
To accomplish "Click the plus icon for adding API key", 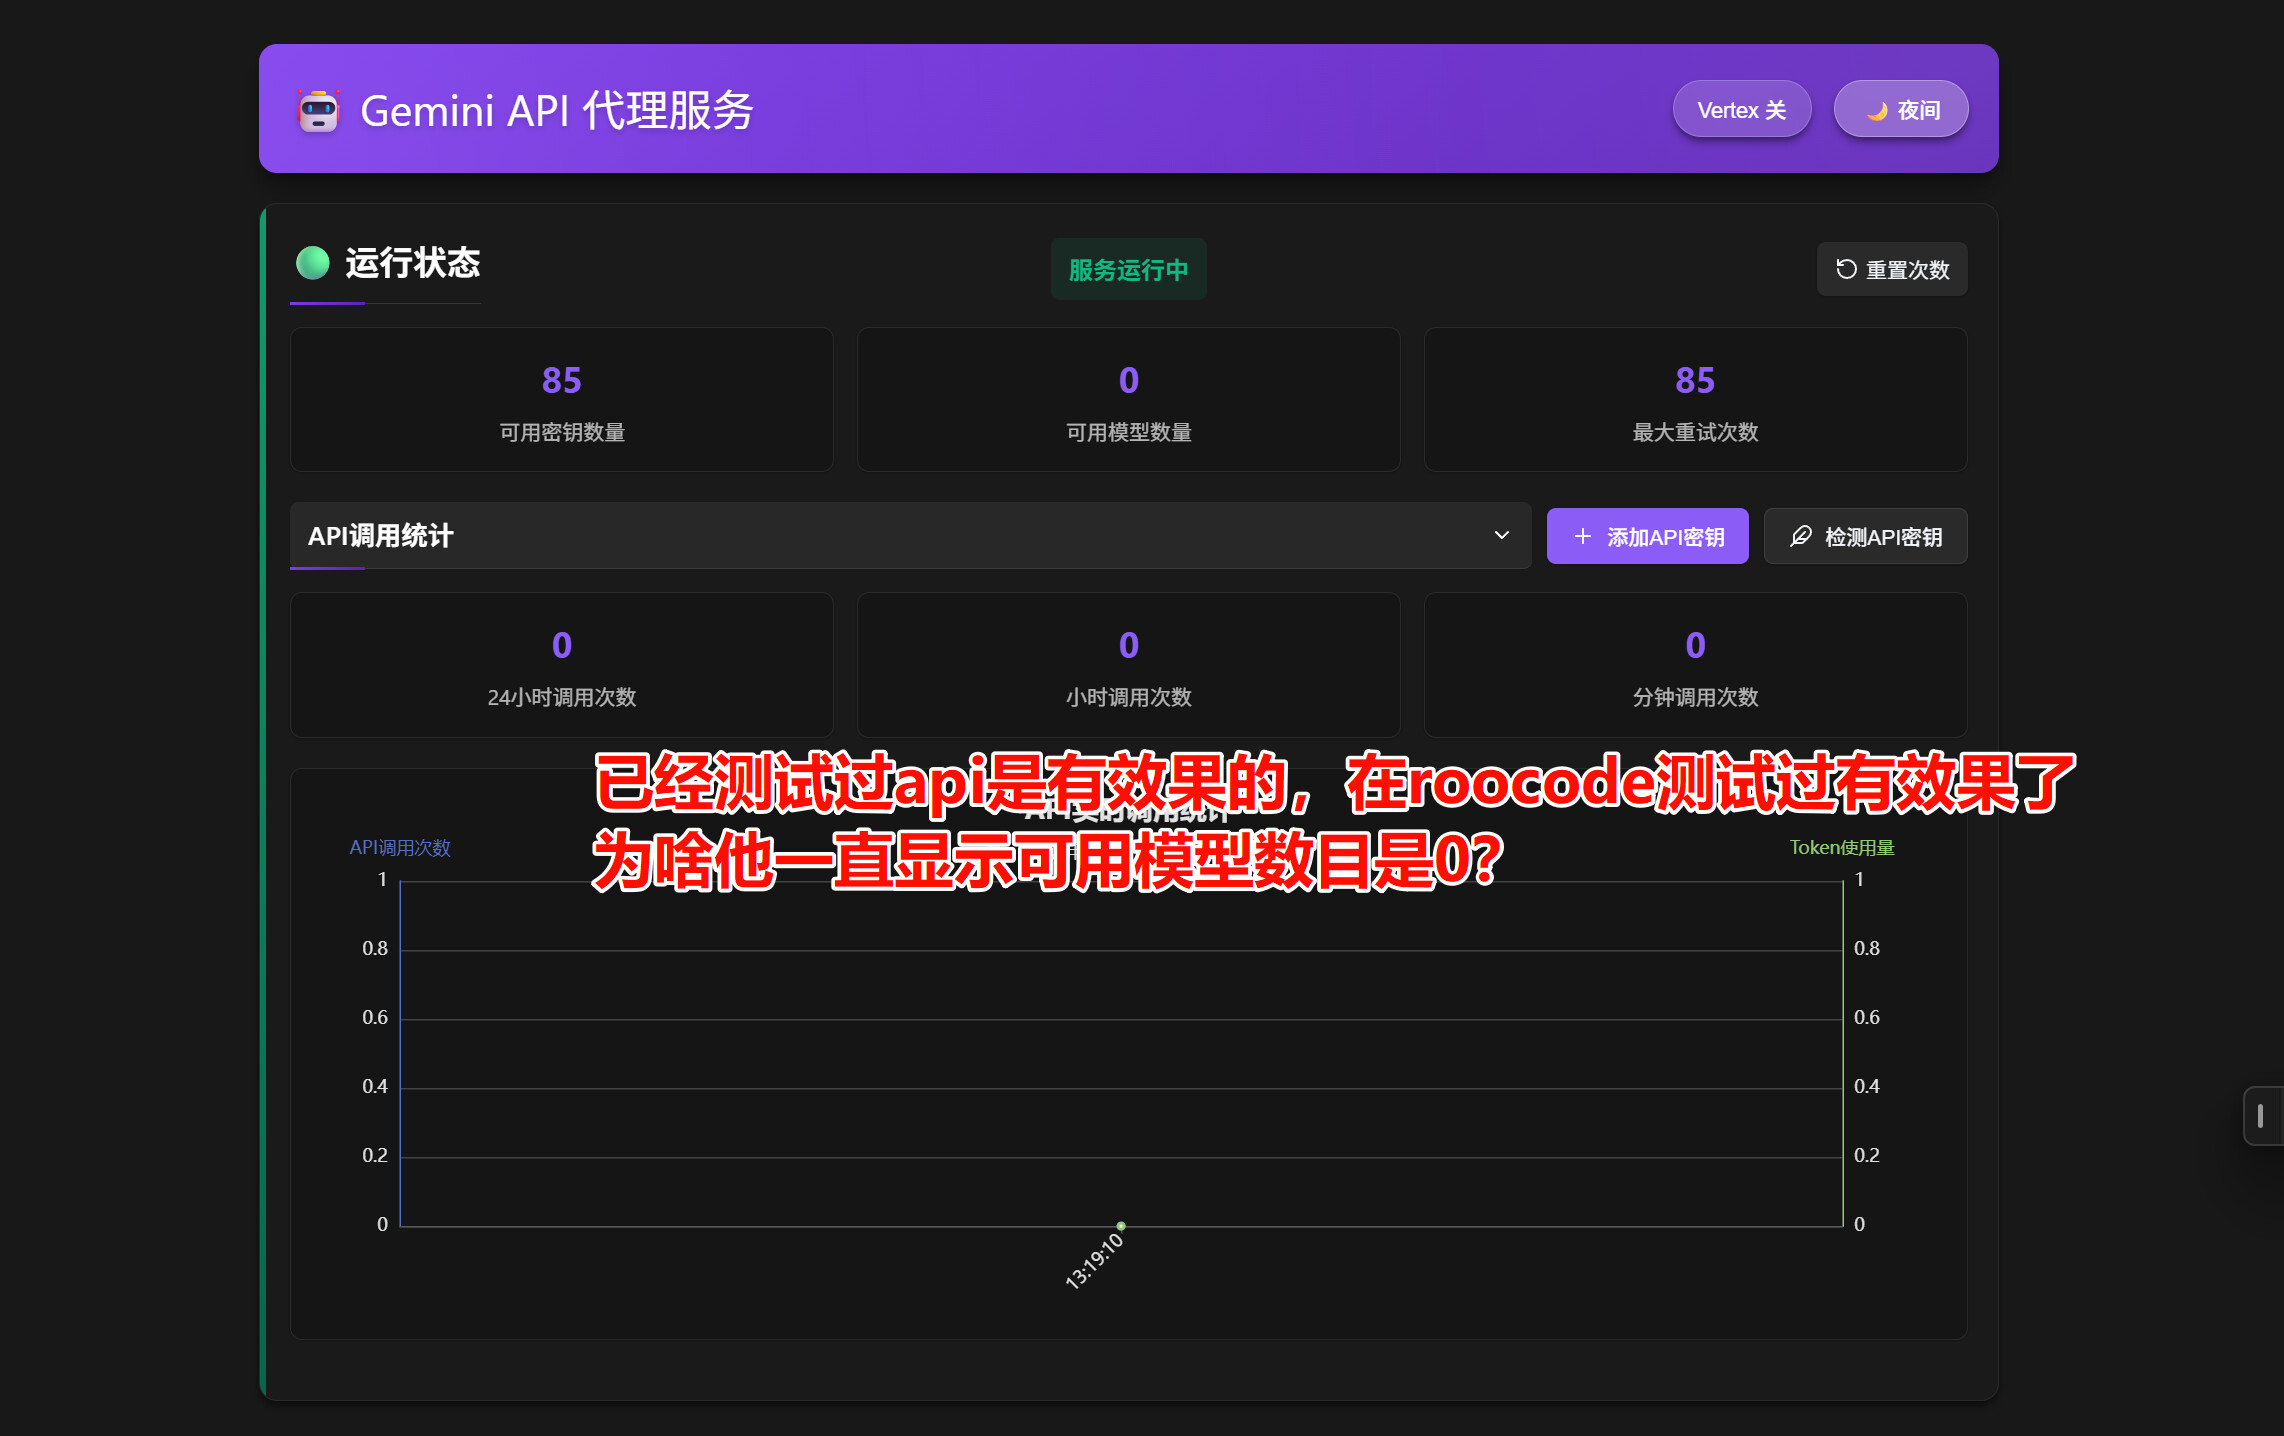I will [x=1583, y=537].
